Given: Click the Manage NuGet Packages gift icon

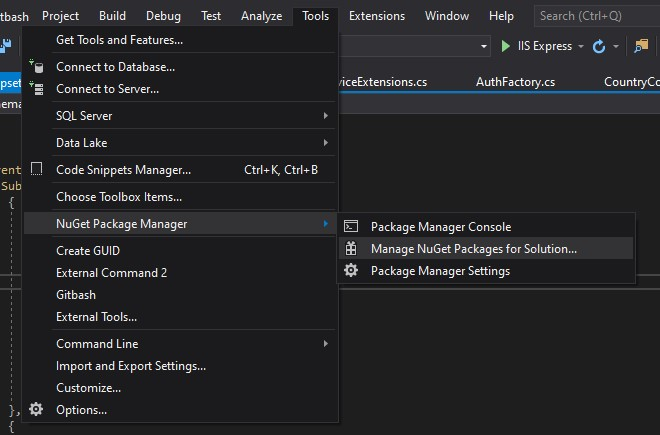Looking at the screenshot, I should point(351,249).
